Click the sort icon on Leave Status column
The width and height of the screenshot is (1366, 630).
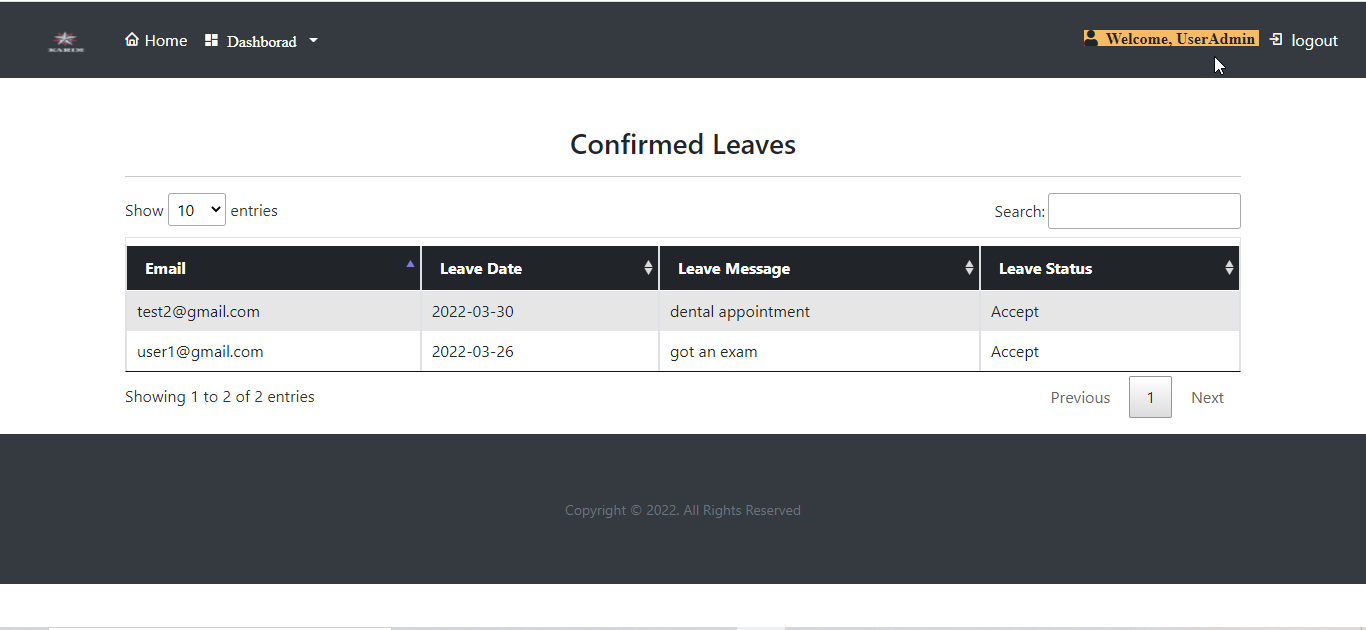coord(1228,267)
